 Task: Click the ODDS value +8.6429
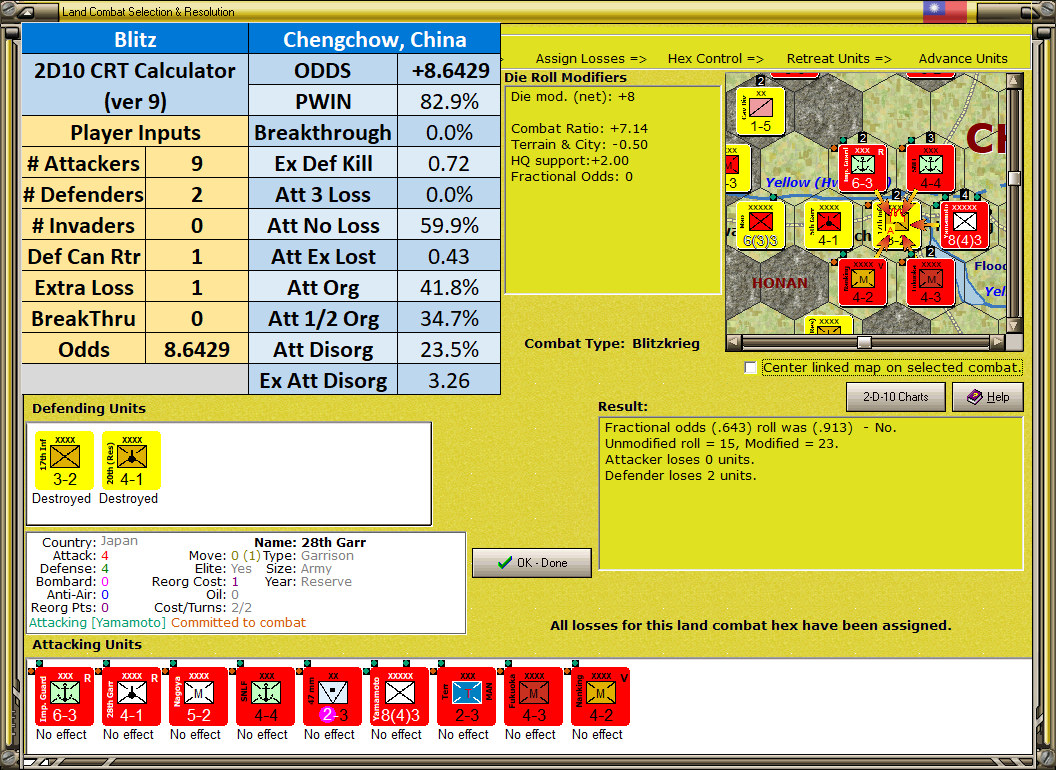pos(449,71)
